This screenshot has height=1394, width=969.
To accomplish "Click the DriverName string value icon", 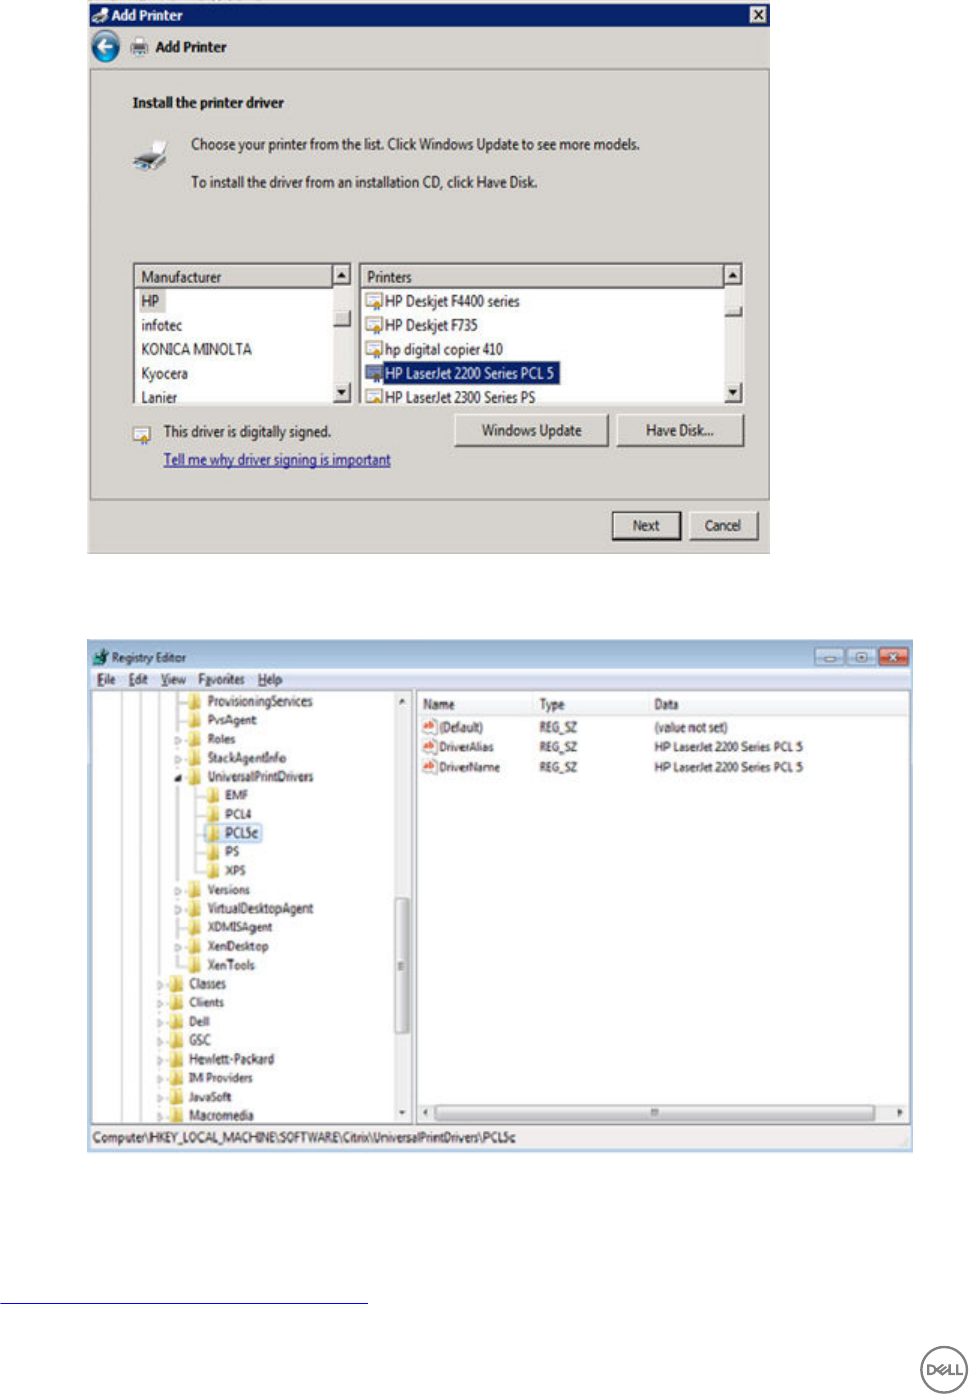I will [x=430, y=767].
